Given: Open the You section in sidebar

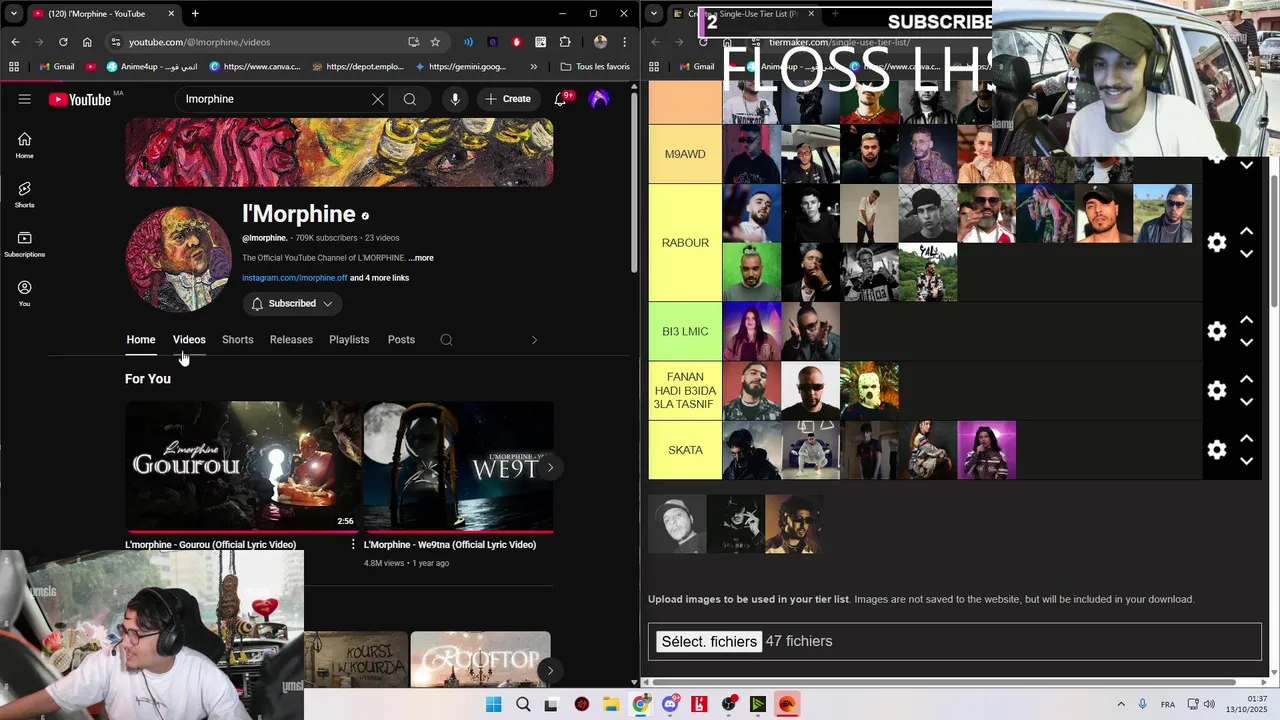Looking at the screenshot, I should point(25,293).
